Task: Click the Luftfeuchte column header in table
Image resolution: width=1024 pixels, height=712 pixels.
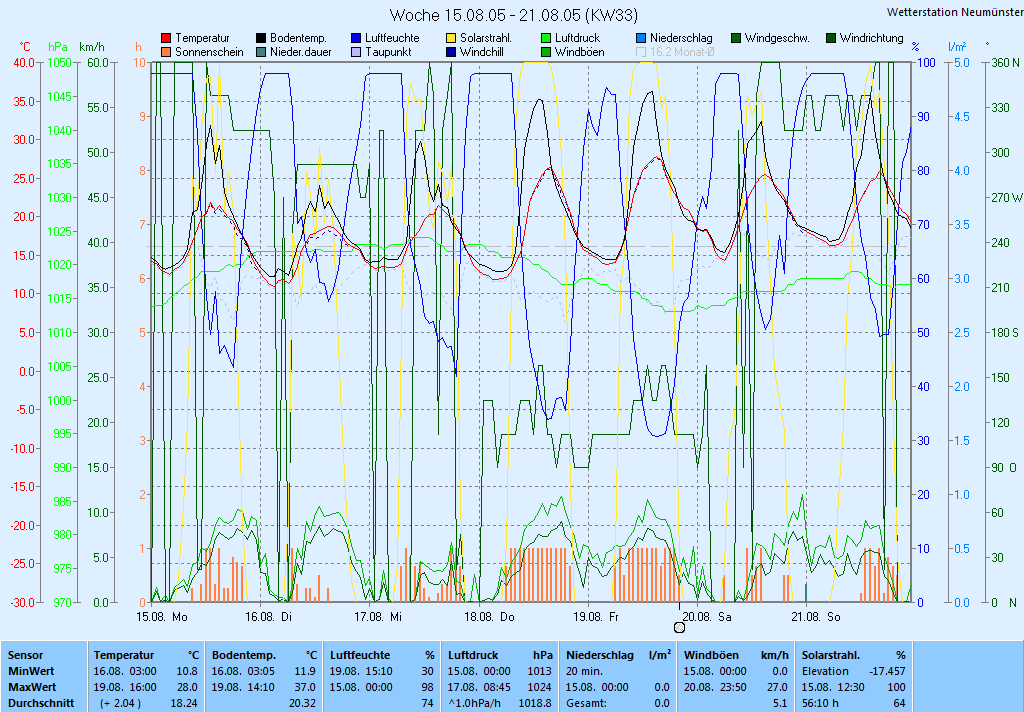Action: [360, 655]
